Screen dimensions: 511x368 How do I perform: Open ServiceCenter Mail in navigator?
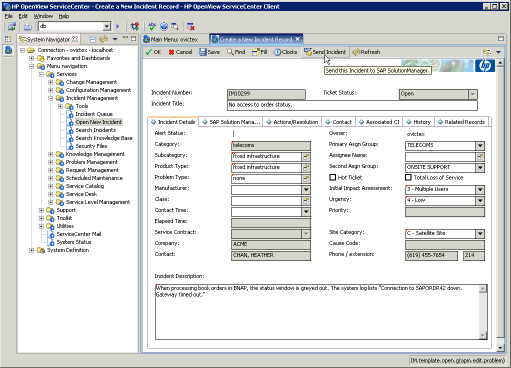[x=79, y=234]
